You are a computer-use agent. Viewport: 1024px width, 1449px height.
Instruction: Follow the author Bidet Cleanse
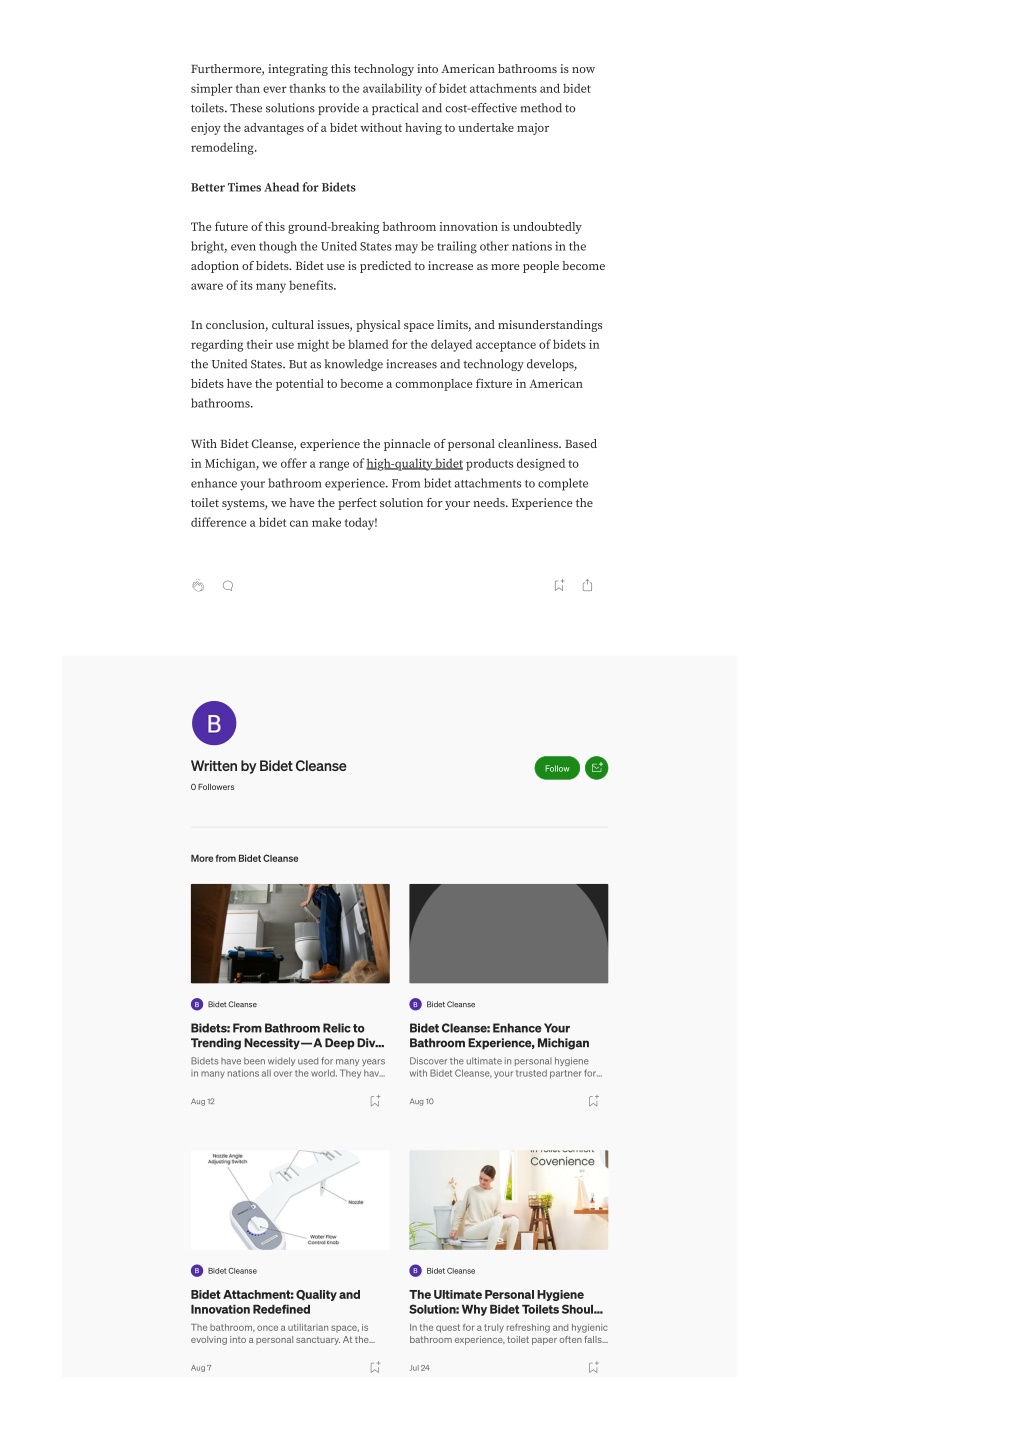pos(557,768)
